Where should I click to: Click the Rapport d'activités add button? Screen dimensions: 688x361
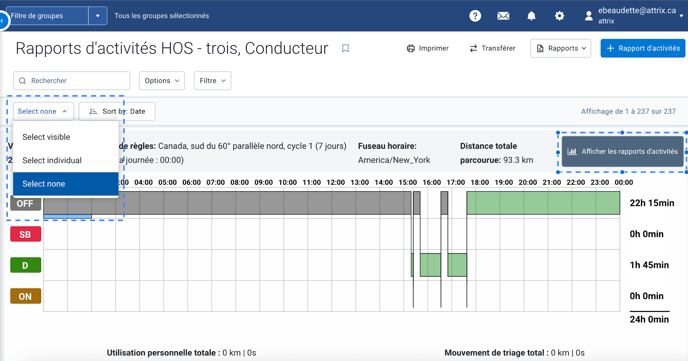(x=643, y=48)
